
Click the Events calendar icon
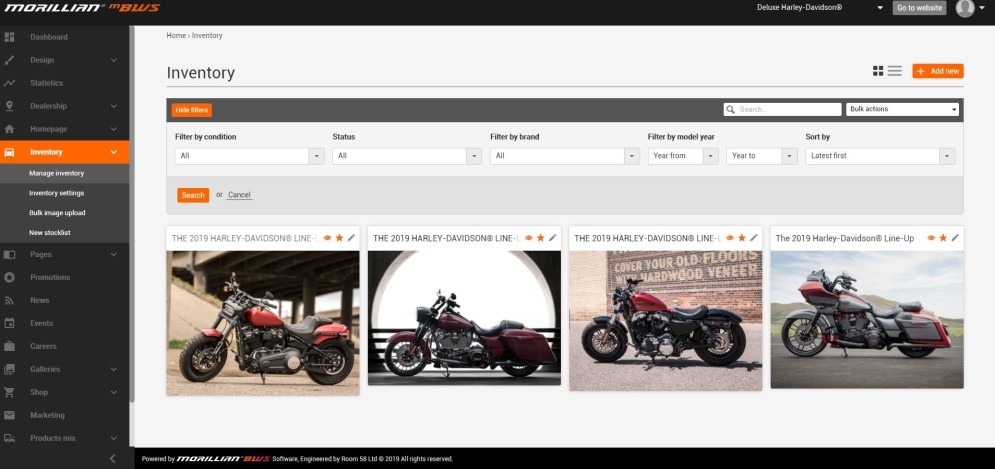click(x=10, y=323)
